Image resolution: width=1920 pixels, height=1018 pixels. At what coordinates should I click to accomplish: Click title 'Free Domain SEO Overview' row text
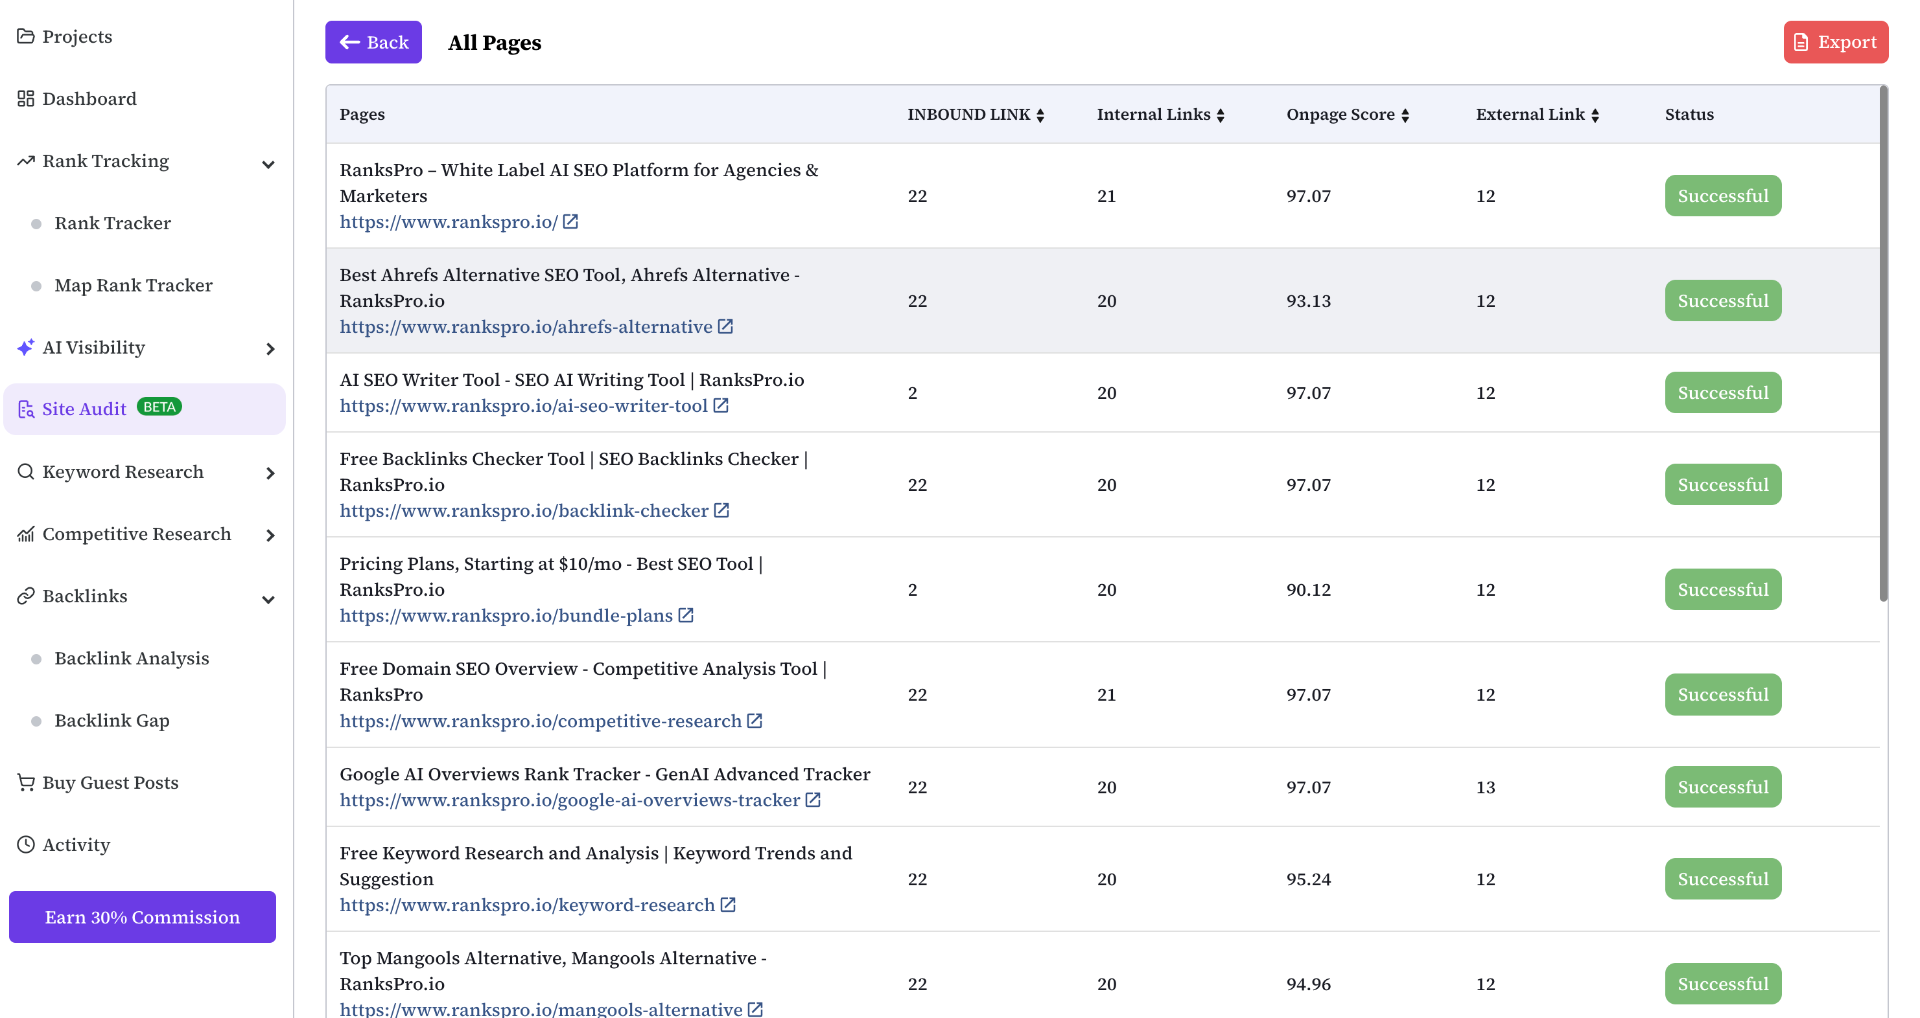(583, 682)
